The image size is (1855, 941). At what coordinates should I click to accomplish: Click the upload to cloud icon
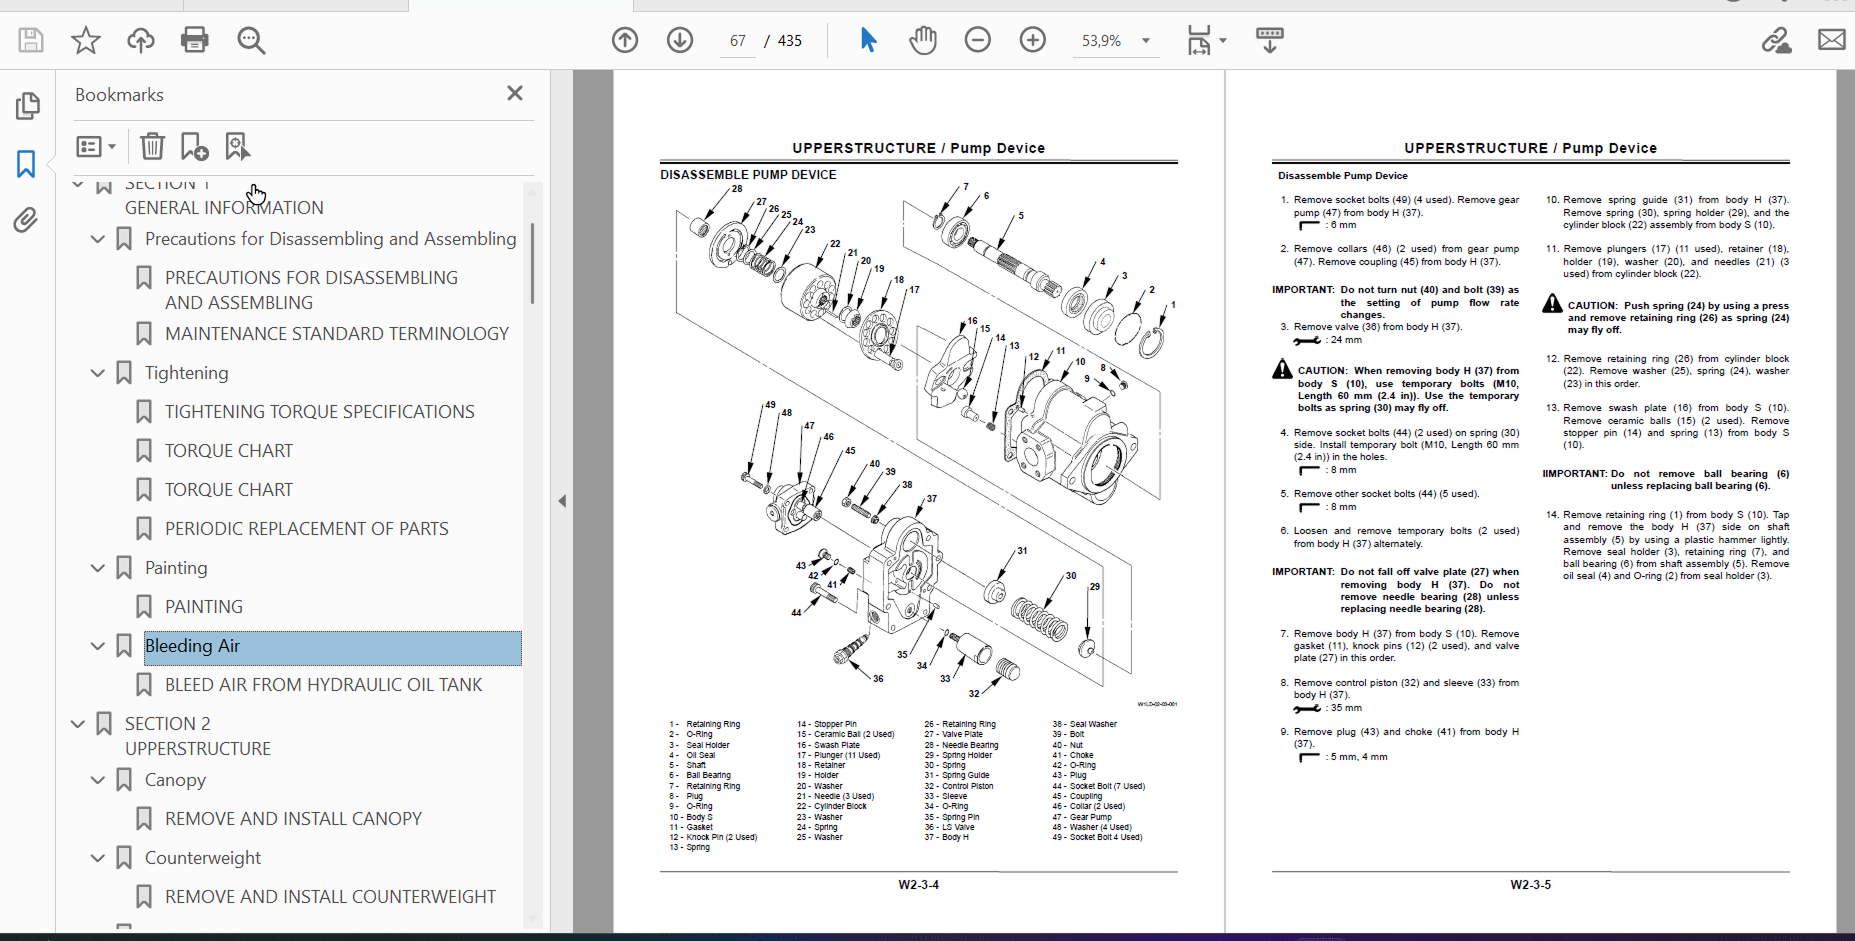[x=141, y=40]
